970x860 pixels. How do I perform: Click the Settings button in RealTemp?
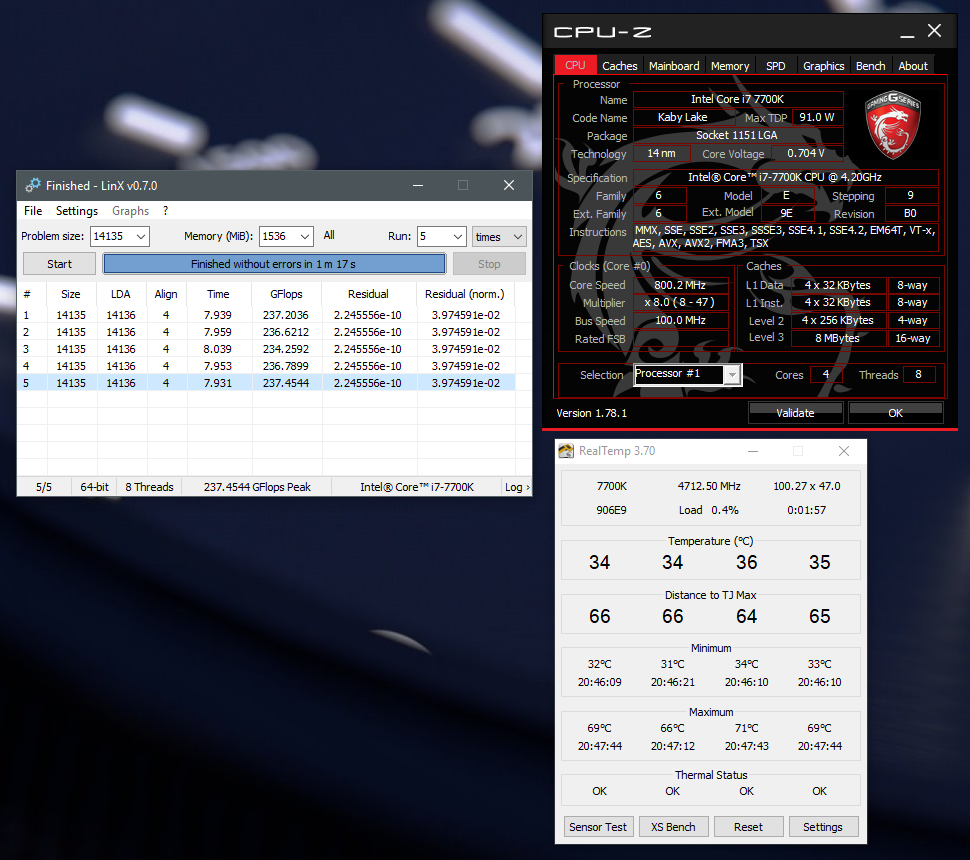pos(823,827)
